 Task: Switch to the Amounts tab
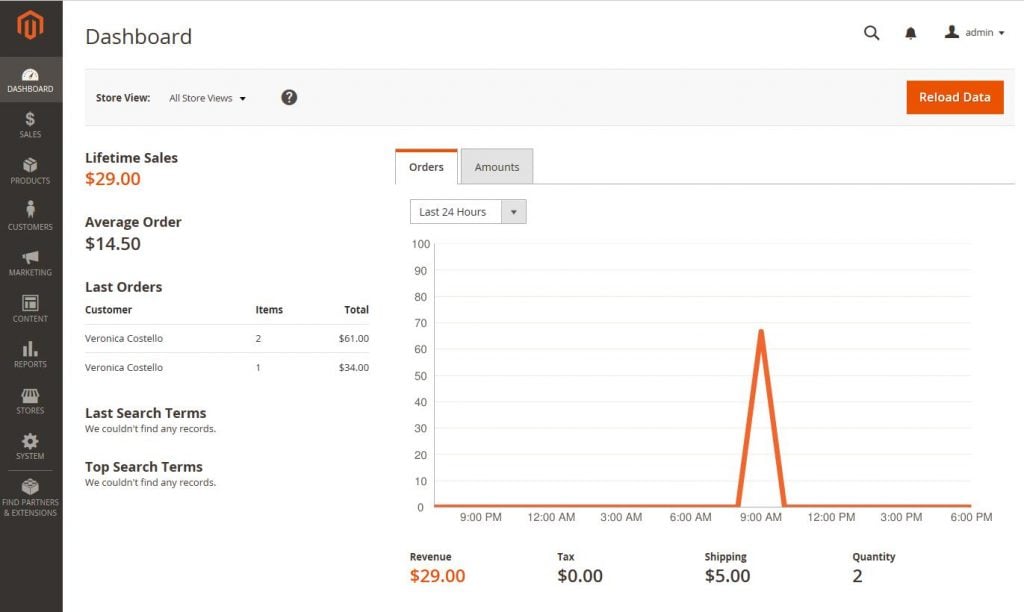tap(497, 167)
